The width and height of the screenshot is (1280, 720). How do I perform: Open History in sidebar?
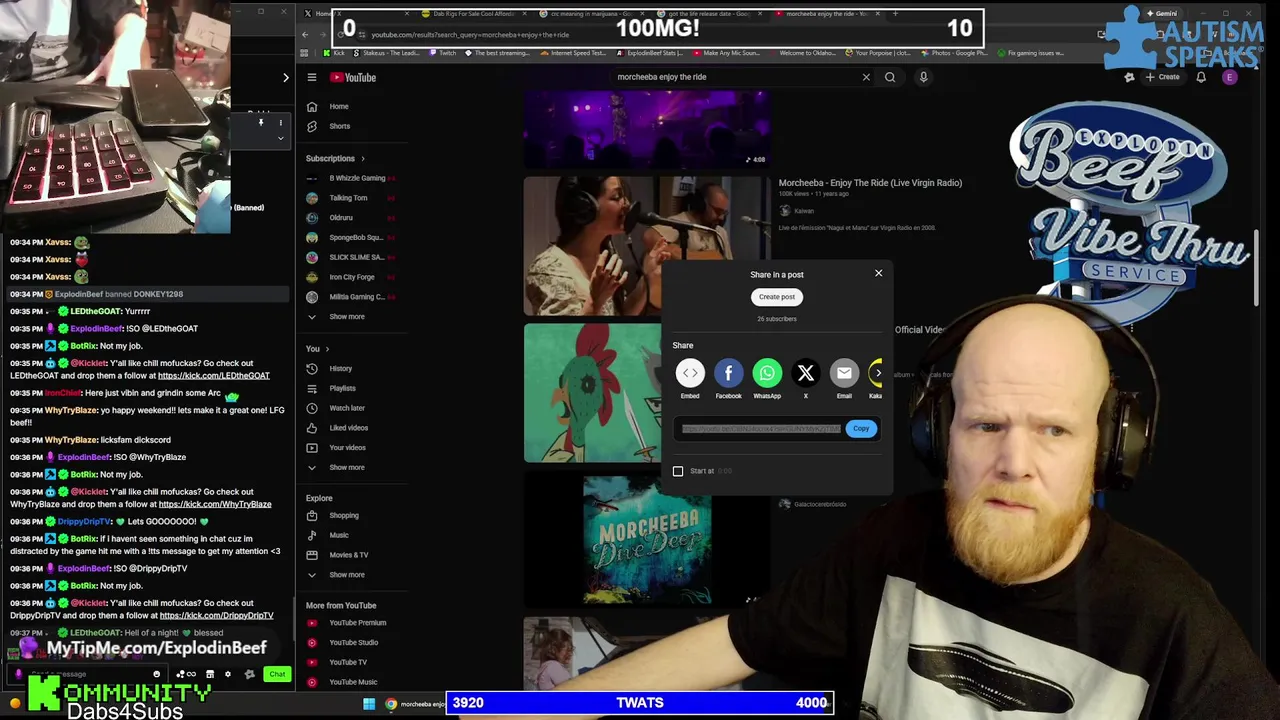click(x=340, y=368)
